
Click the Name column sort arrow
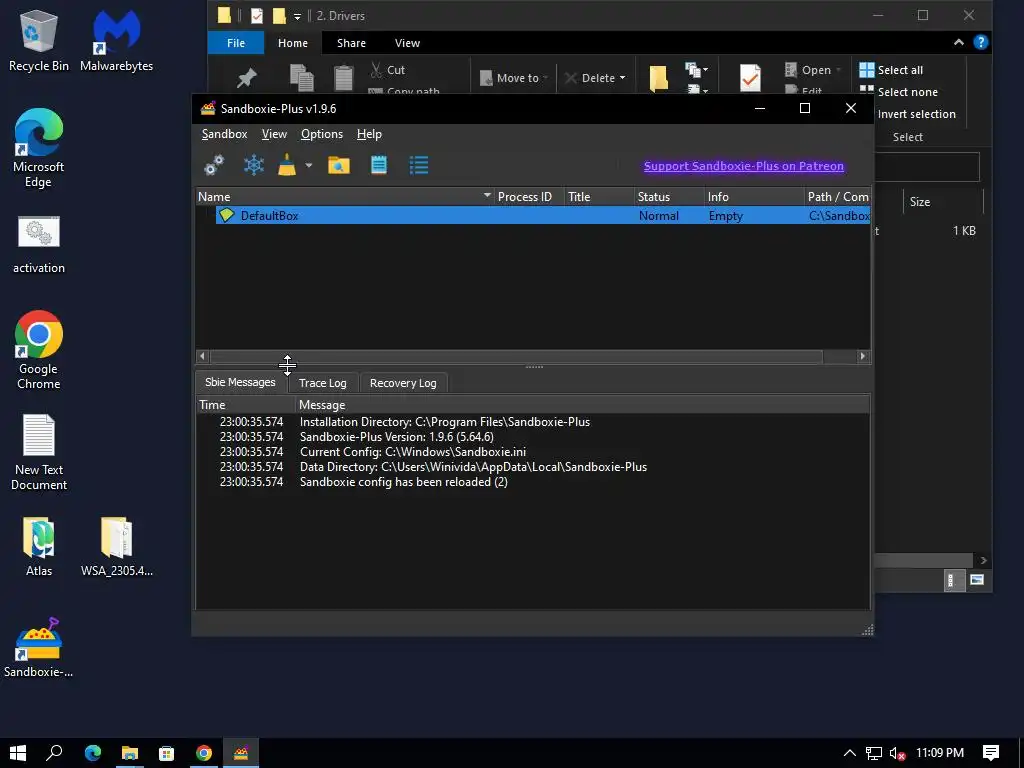point(487,195)
